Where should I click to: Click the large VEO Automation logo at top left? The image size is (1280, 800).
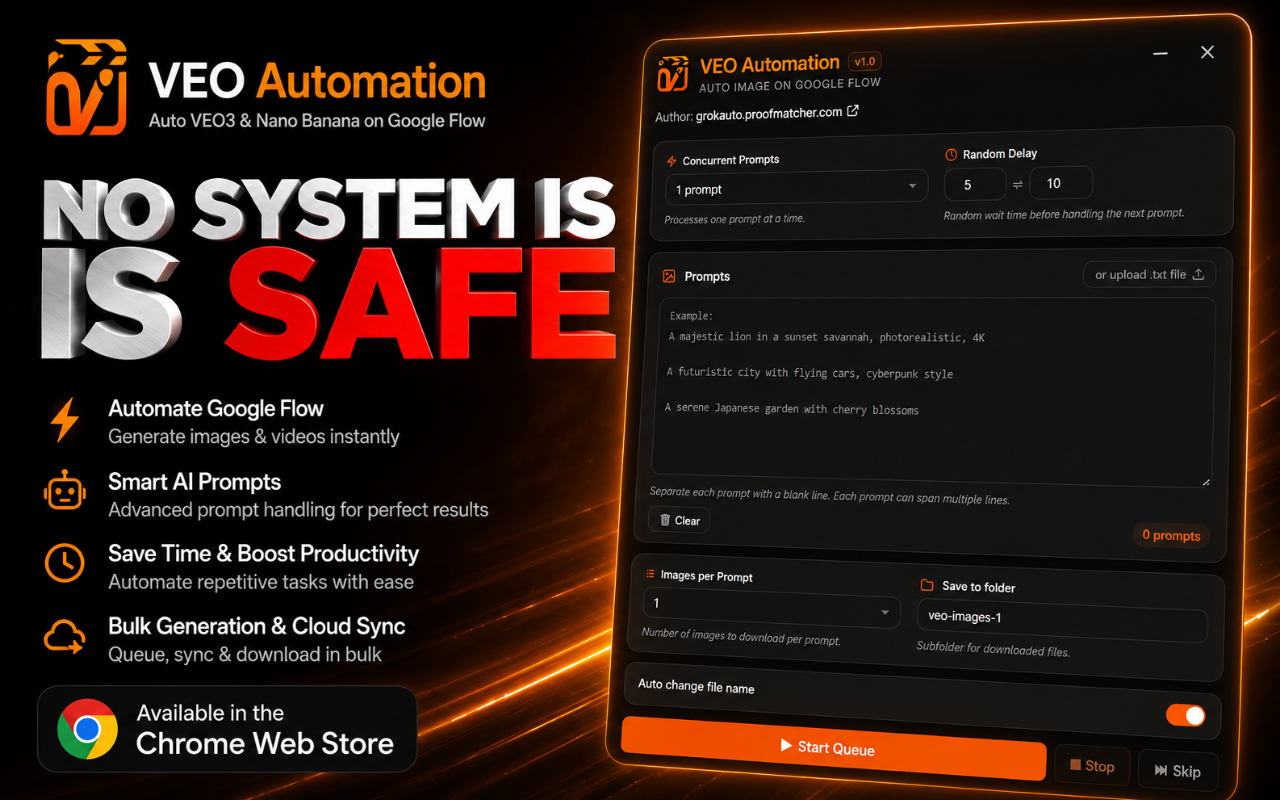[86, 88]
